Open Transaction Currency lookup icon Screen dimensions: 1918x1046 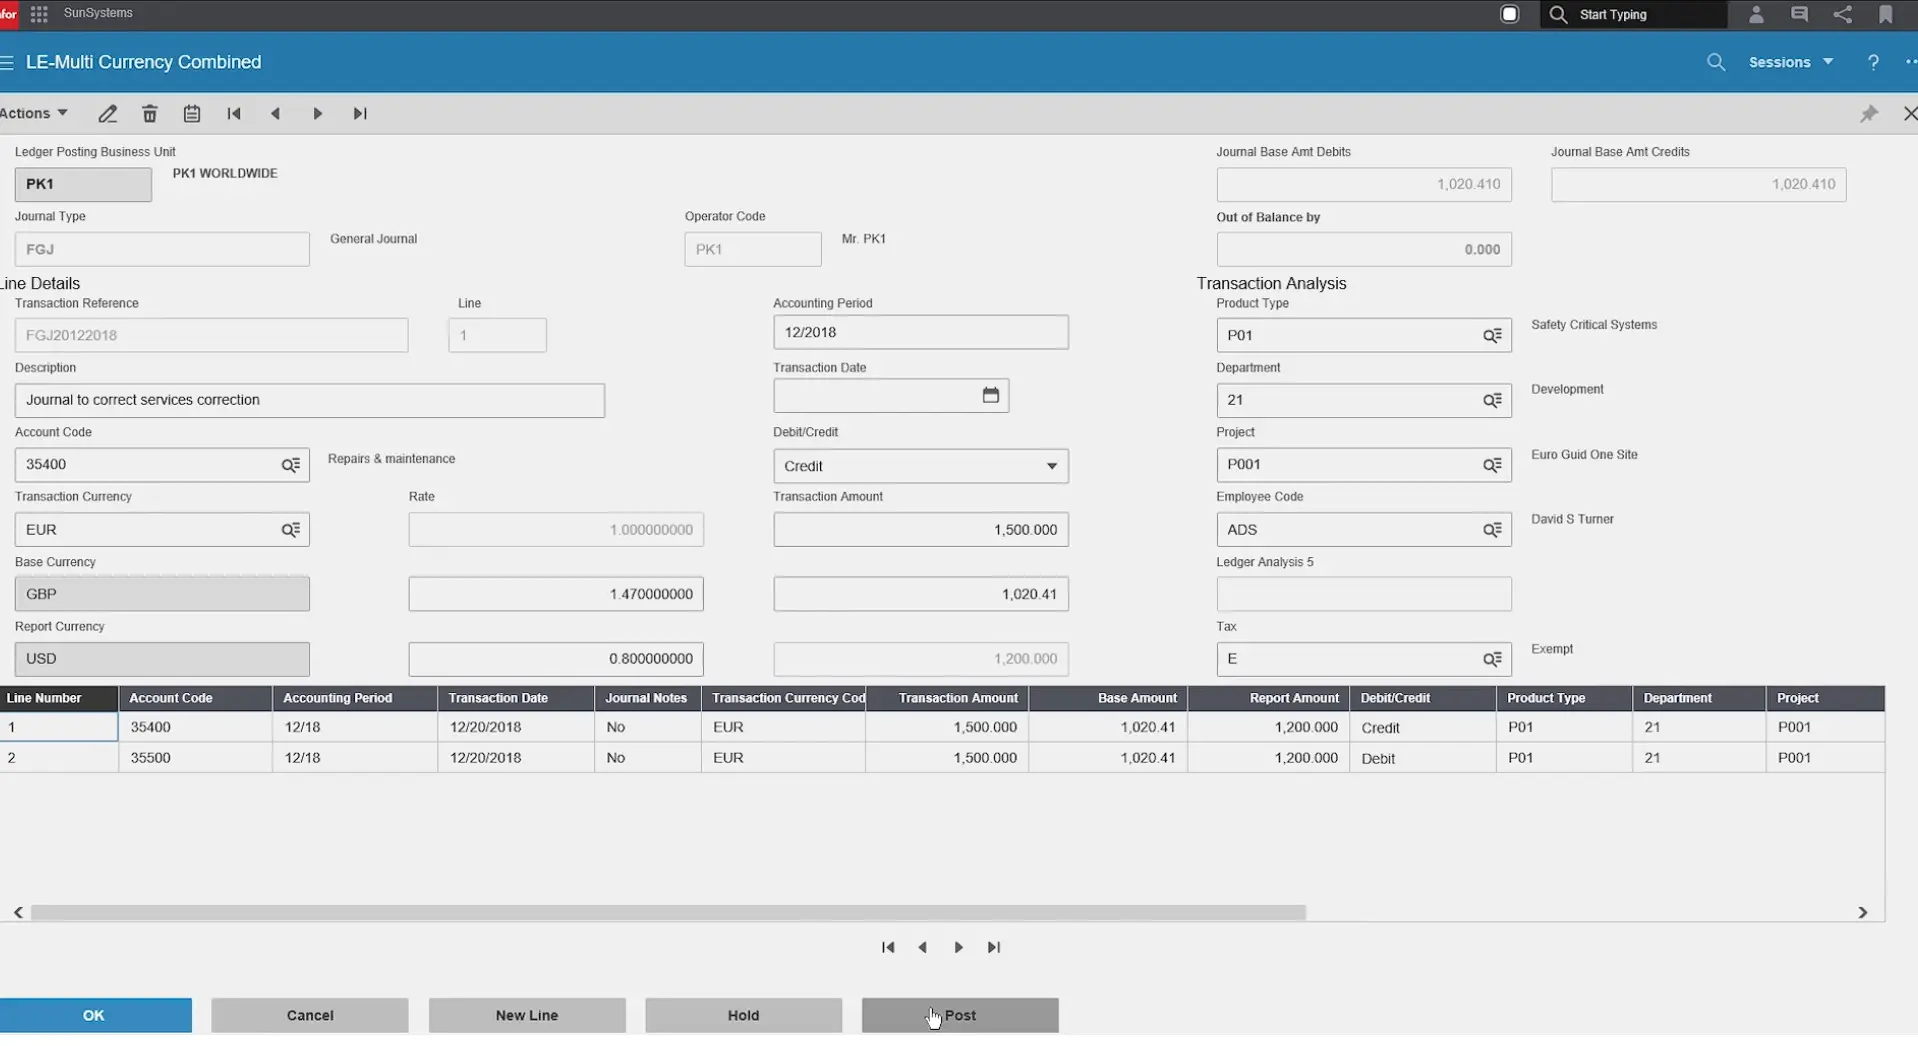291,530
